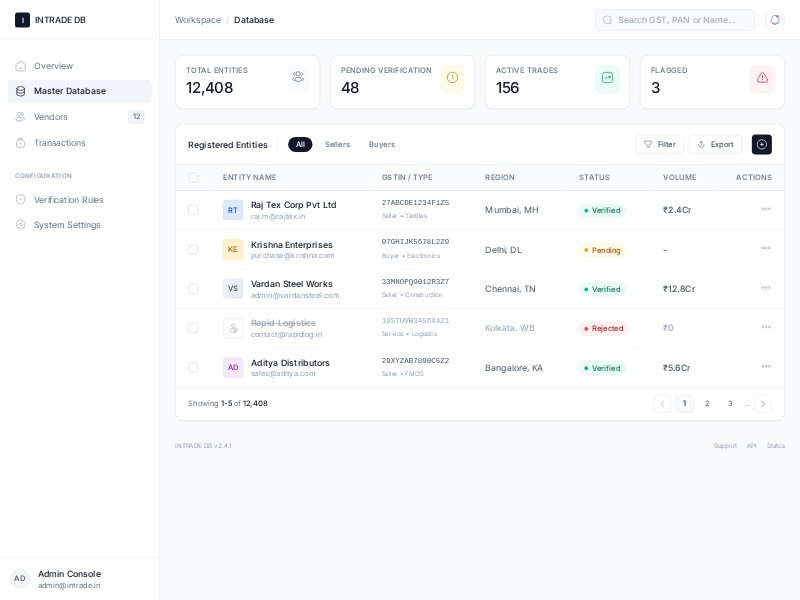Open the actions menu for Raj Tex Corp
The image size is (800, 600).
766,210
